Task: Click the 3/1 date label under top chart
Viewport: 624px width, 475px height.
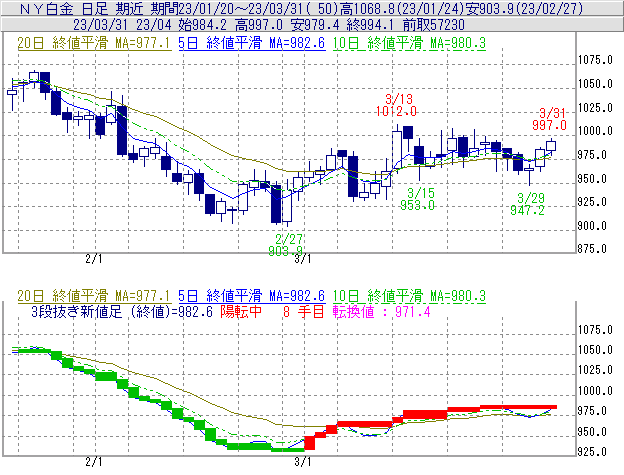Action: (x=303, y=259)
